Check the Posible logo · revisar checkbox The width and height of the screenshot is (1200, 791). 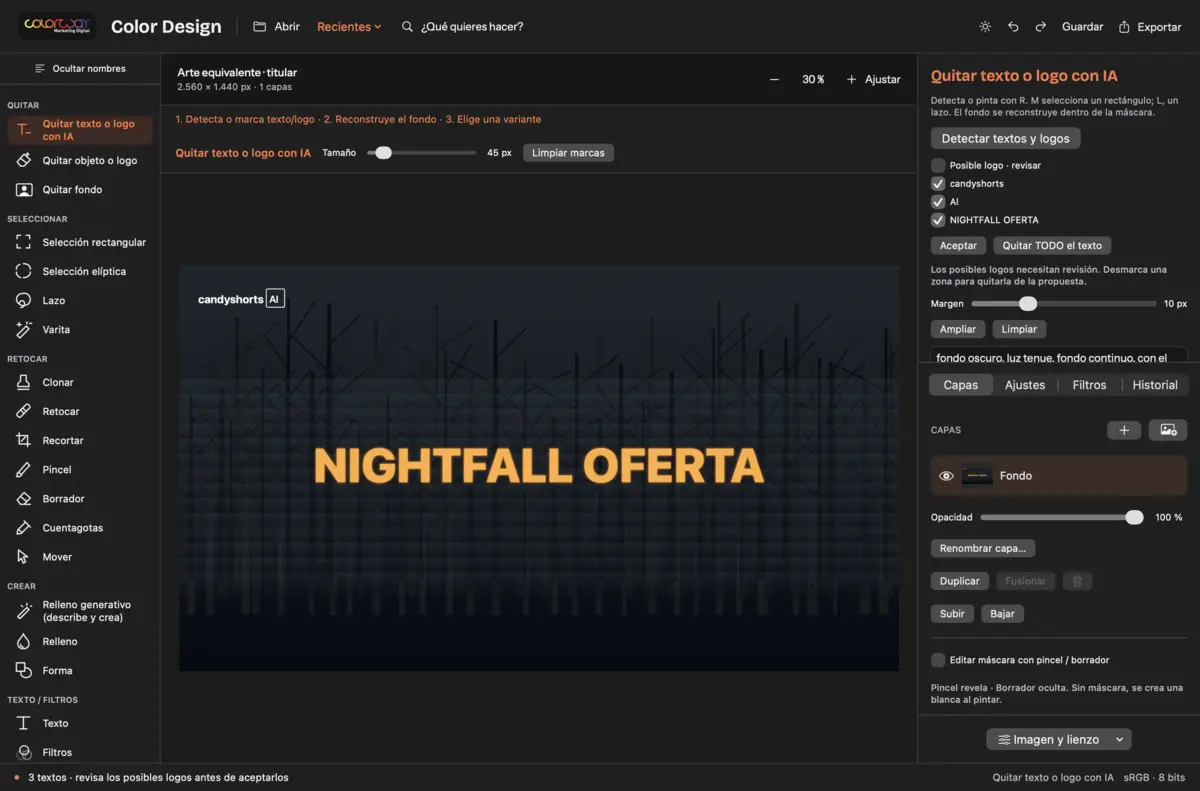click(x=938, y=165)
